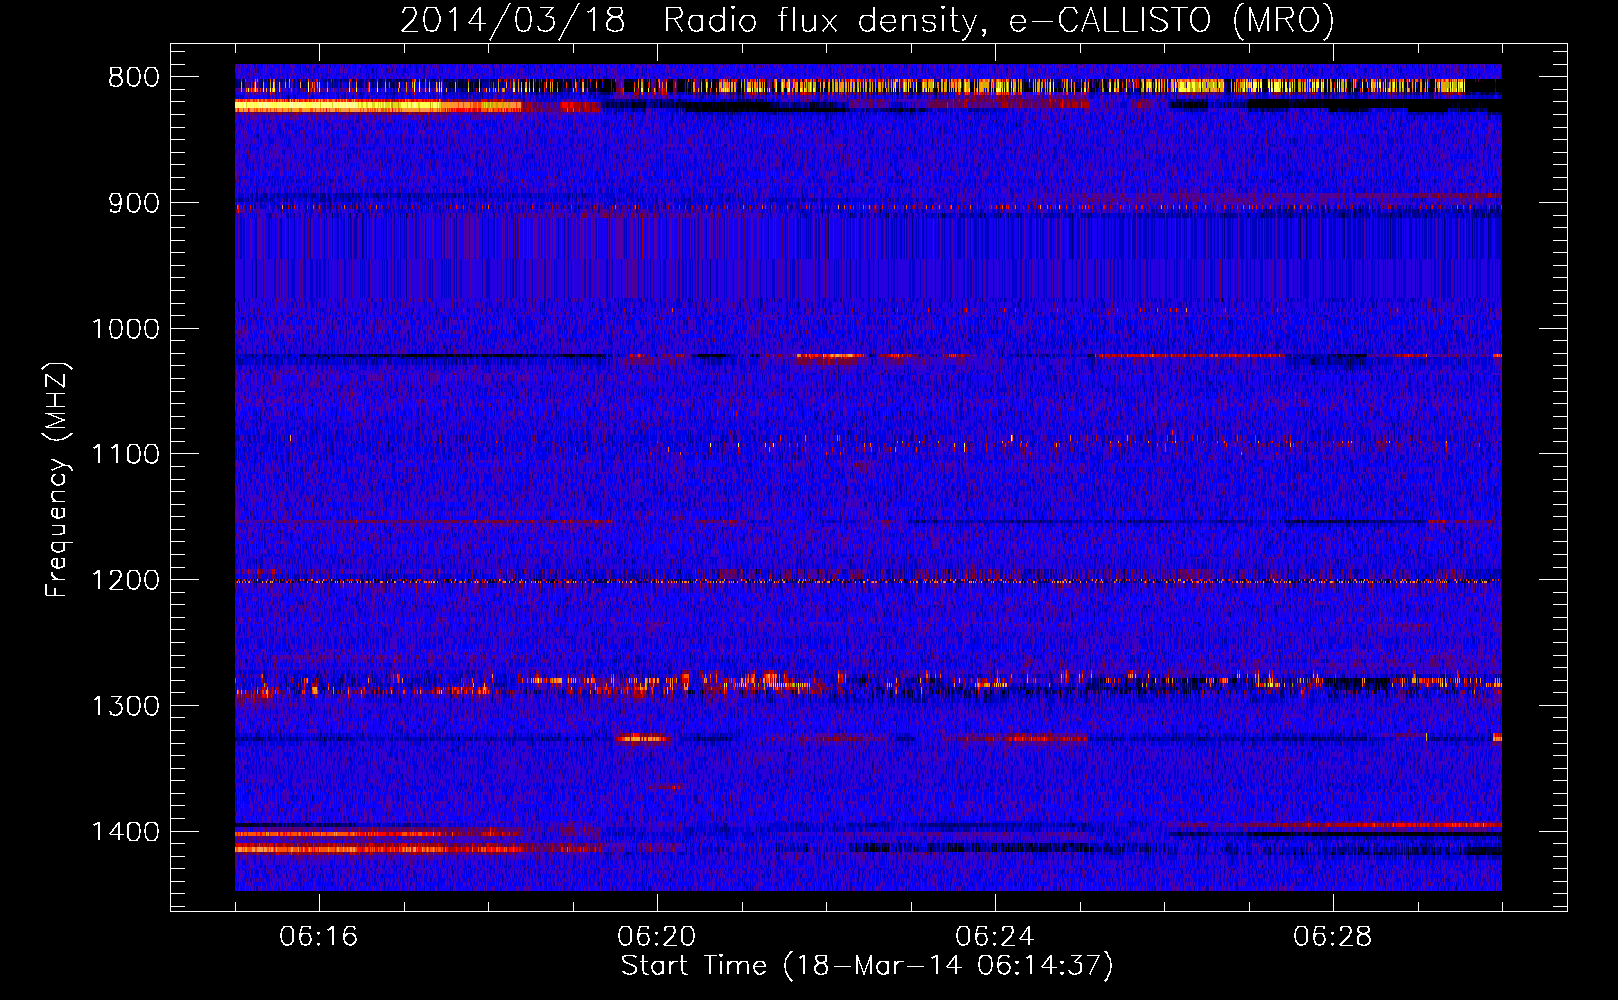The image size is (1618, 1000).
Task: Click the 06:28 time tick label
Action: (x=1333, y=937)
